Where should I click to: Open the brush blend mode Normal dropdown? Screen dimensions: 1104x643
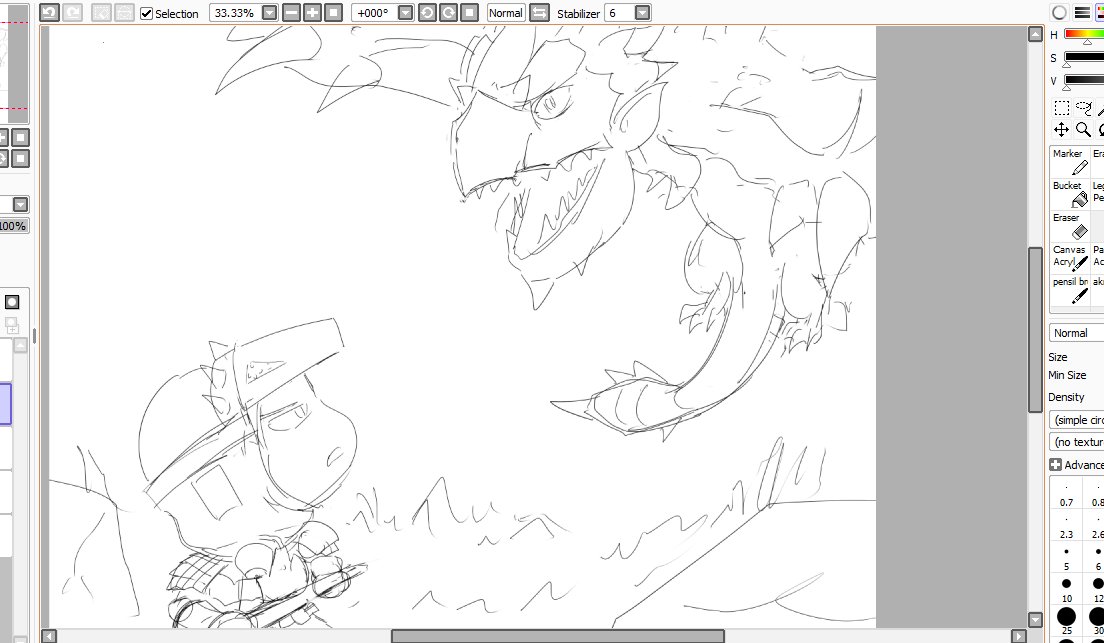click(x=1077, y=333)
